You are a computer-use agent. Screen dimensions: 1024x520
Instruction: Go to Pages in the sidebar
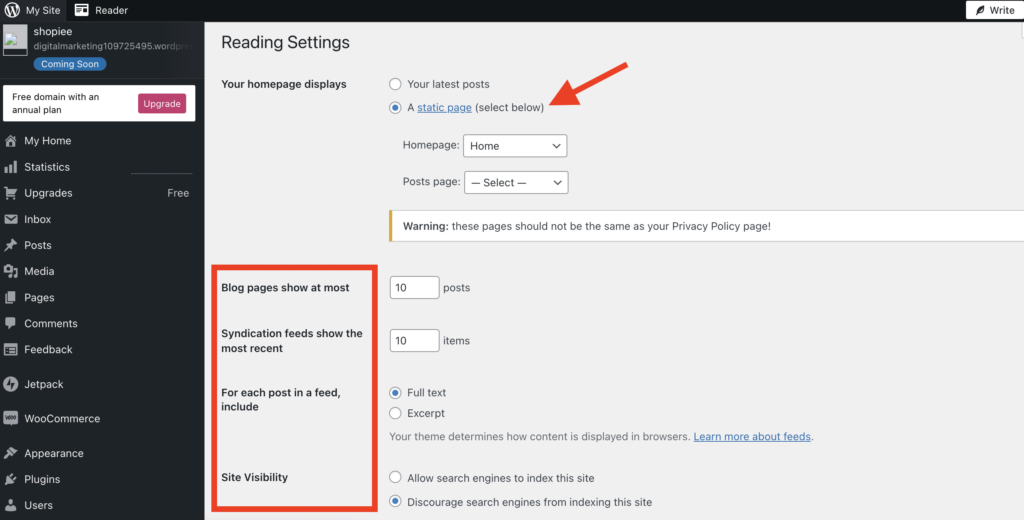click(x=39, y=297)
